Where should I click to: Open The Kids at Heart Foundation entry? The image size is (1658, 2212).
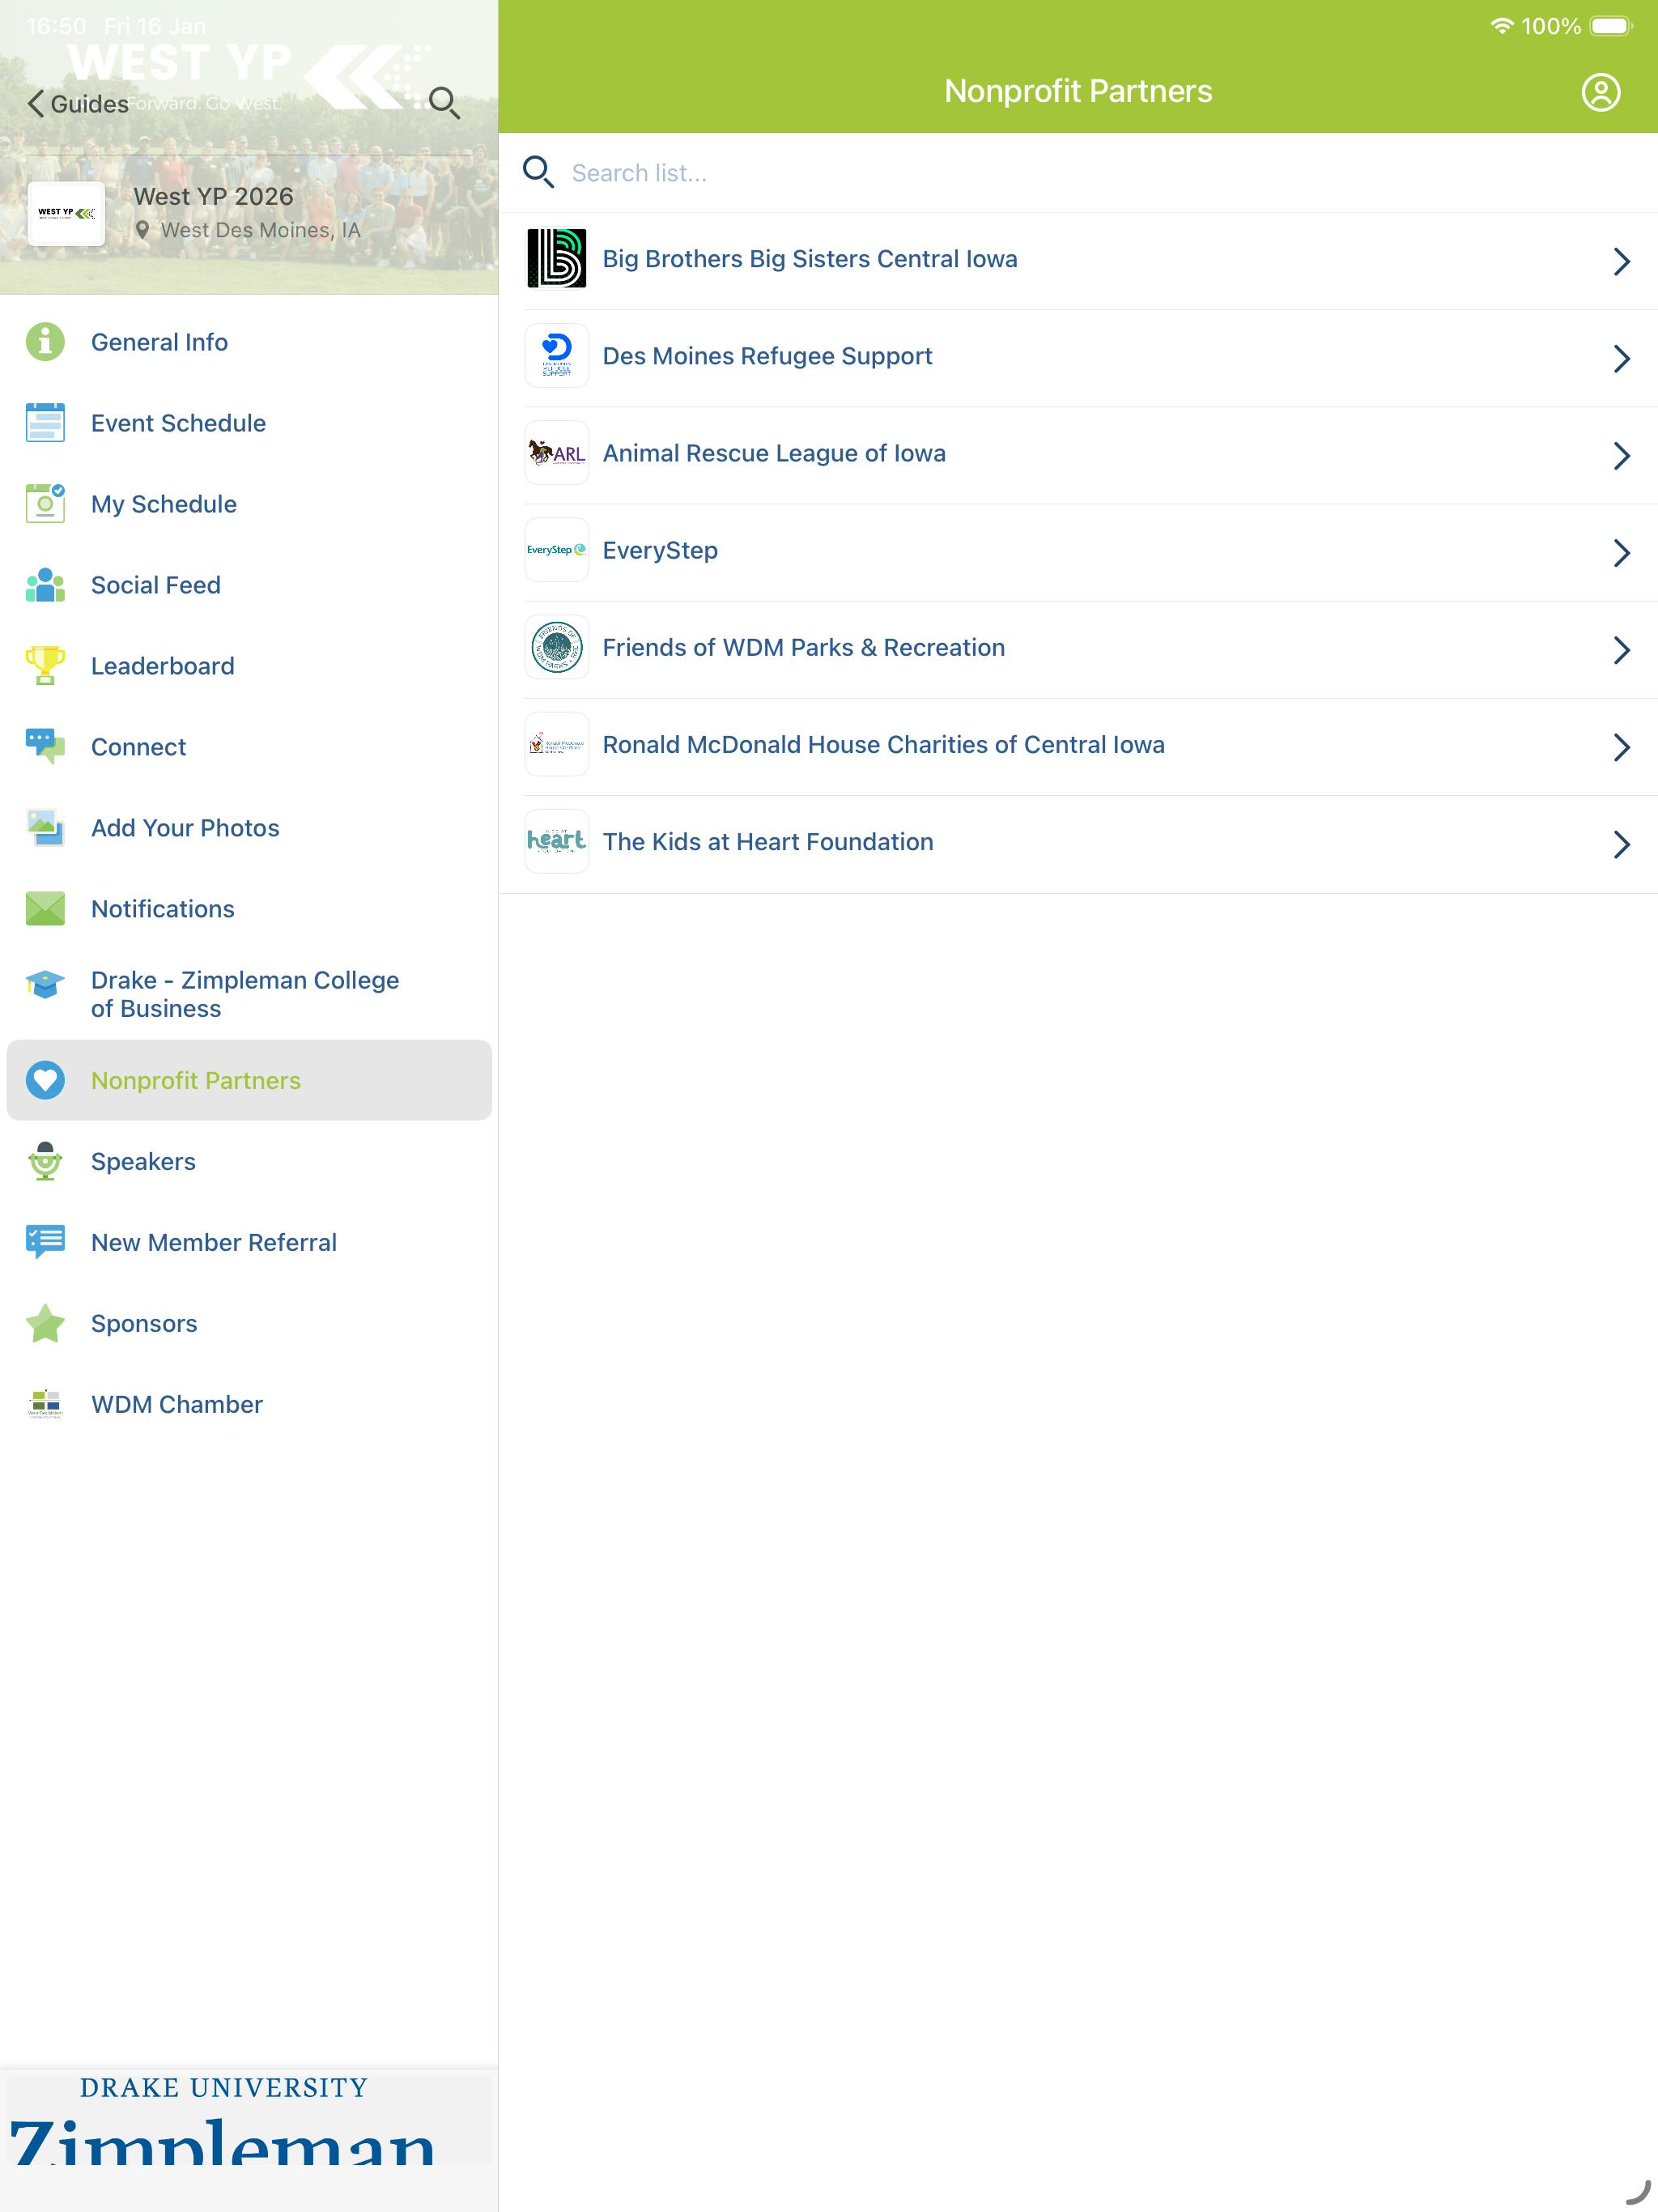point(1078,843)
